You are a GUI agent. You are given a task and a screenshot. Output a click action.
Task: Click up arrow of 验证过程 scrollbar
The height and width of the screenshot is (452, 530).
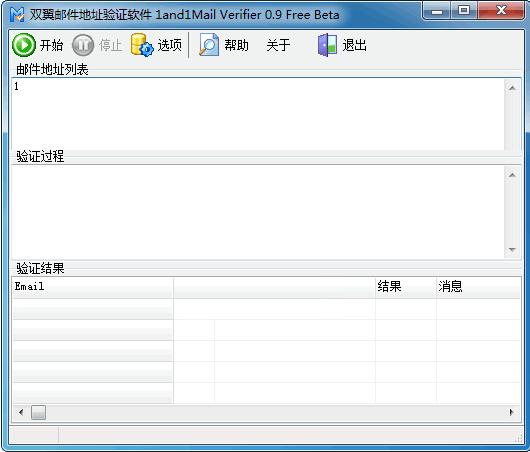click(x=512, y=175)
